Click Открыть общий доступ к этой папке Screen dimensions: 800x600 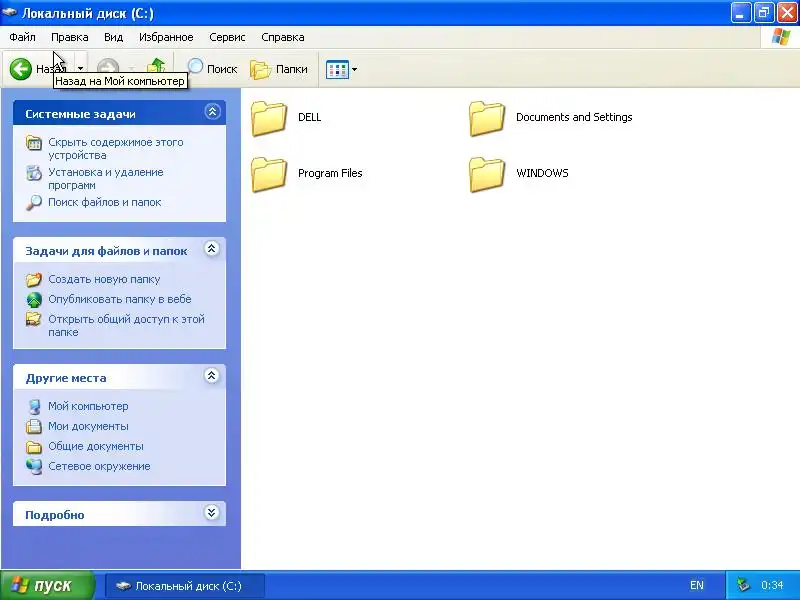coord(126,326)
